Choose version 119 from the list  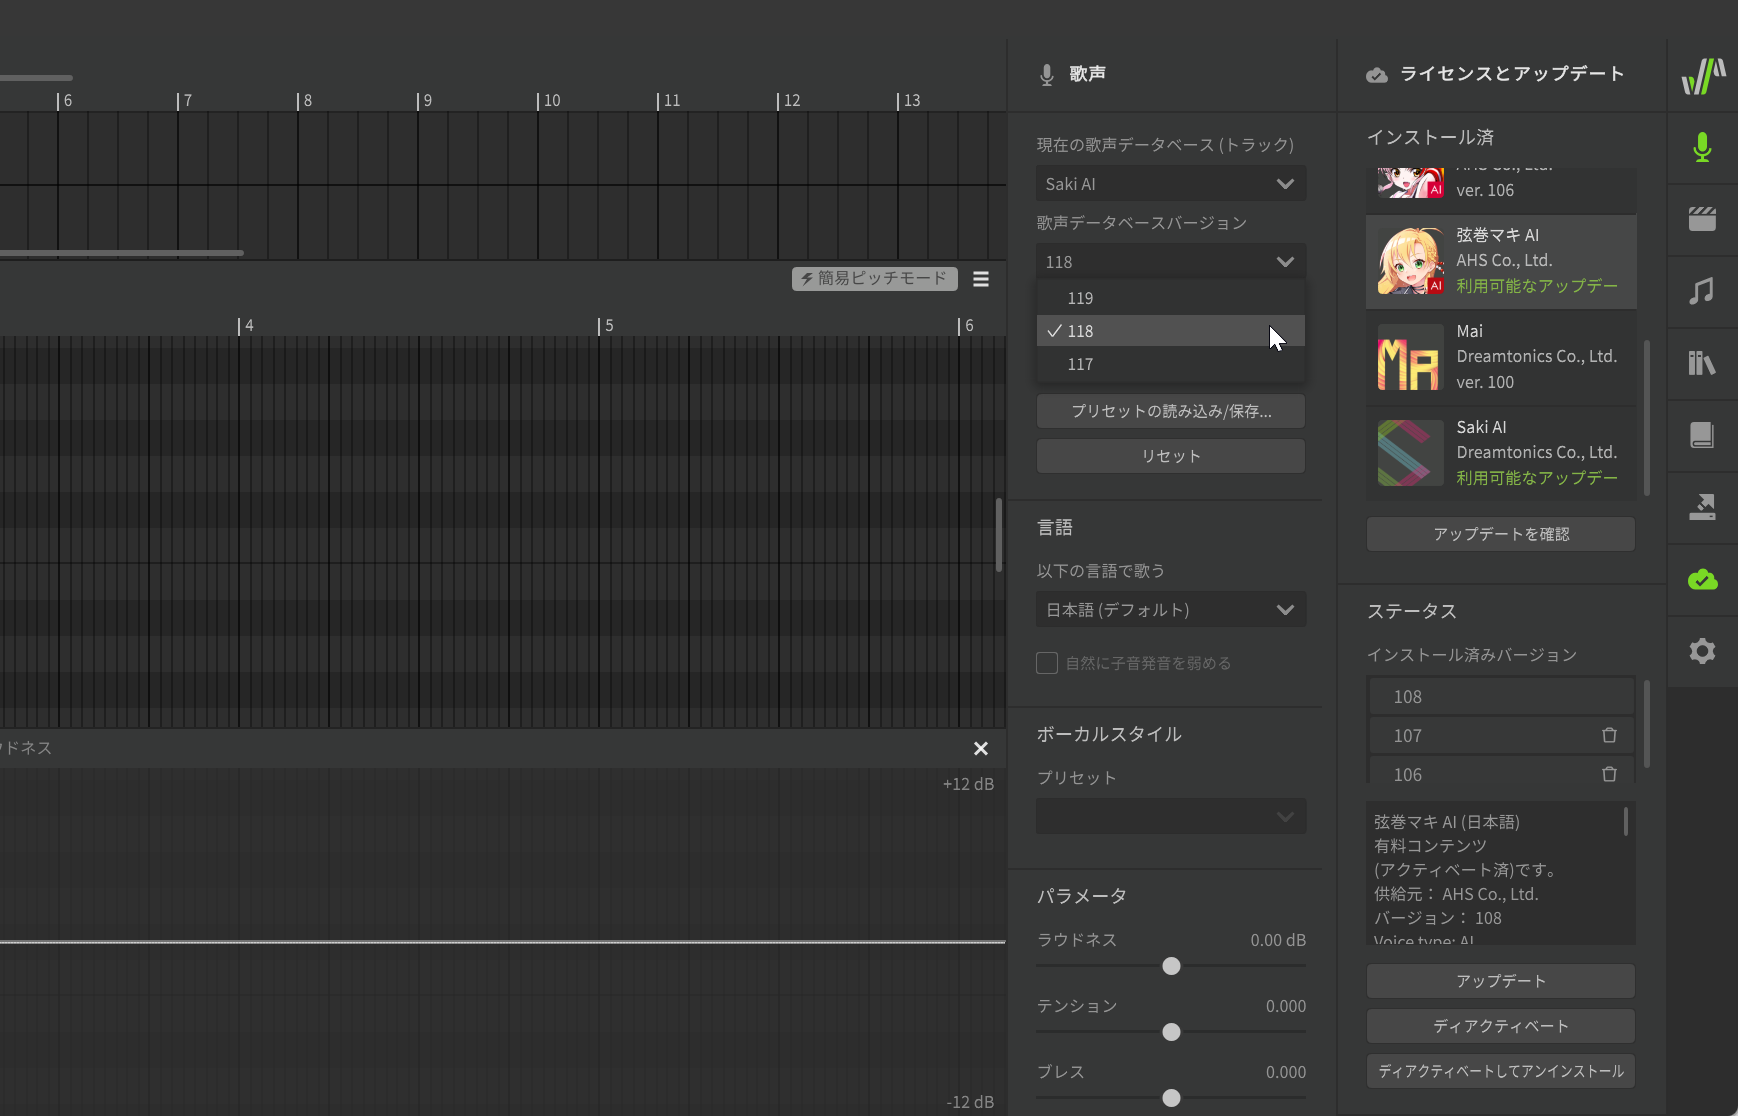(1171, 298)
